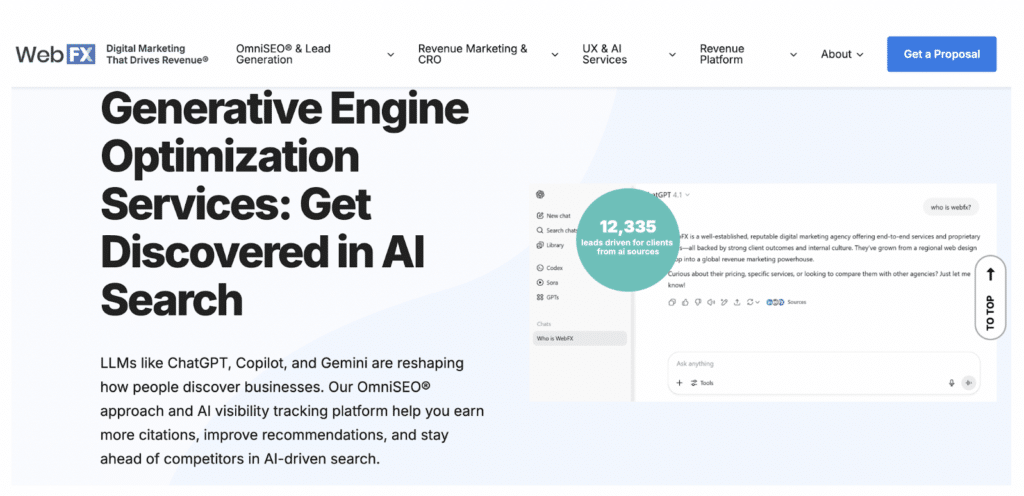The image size is (1024, 496).
Task: Click the share upload icon
Action: [x=737, y=302]
